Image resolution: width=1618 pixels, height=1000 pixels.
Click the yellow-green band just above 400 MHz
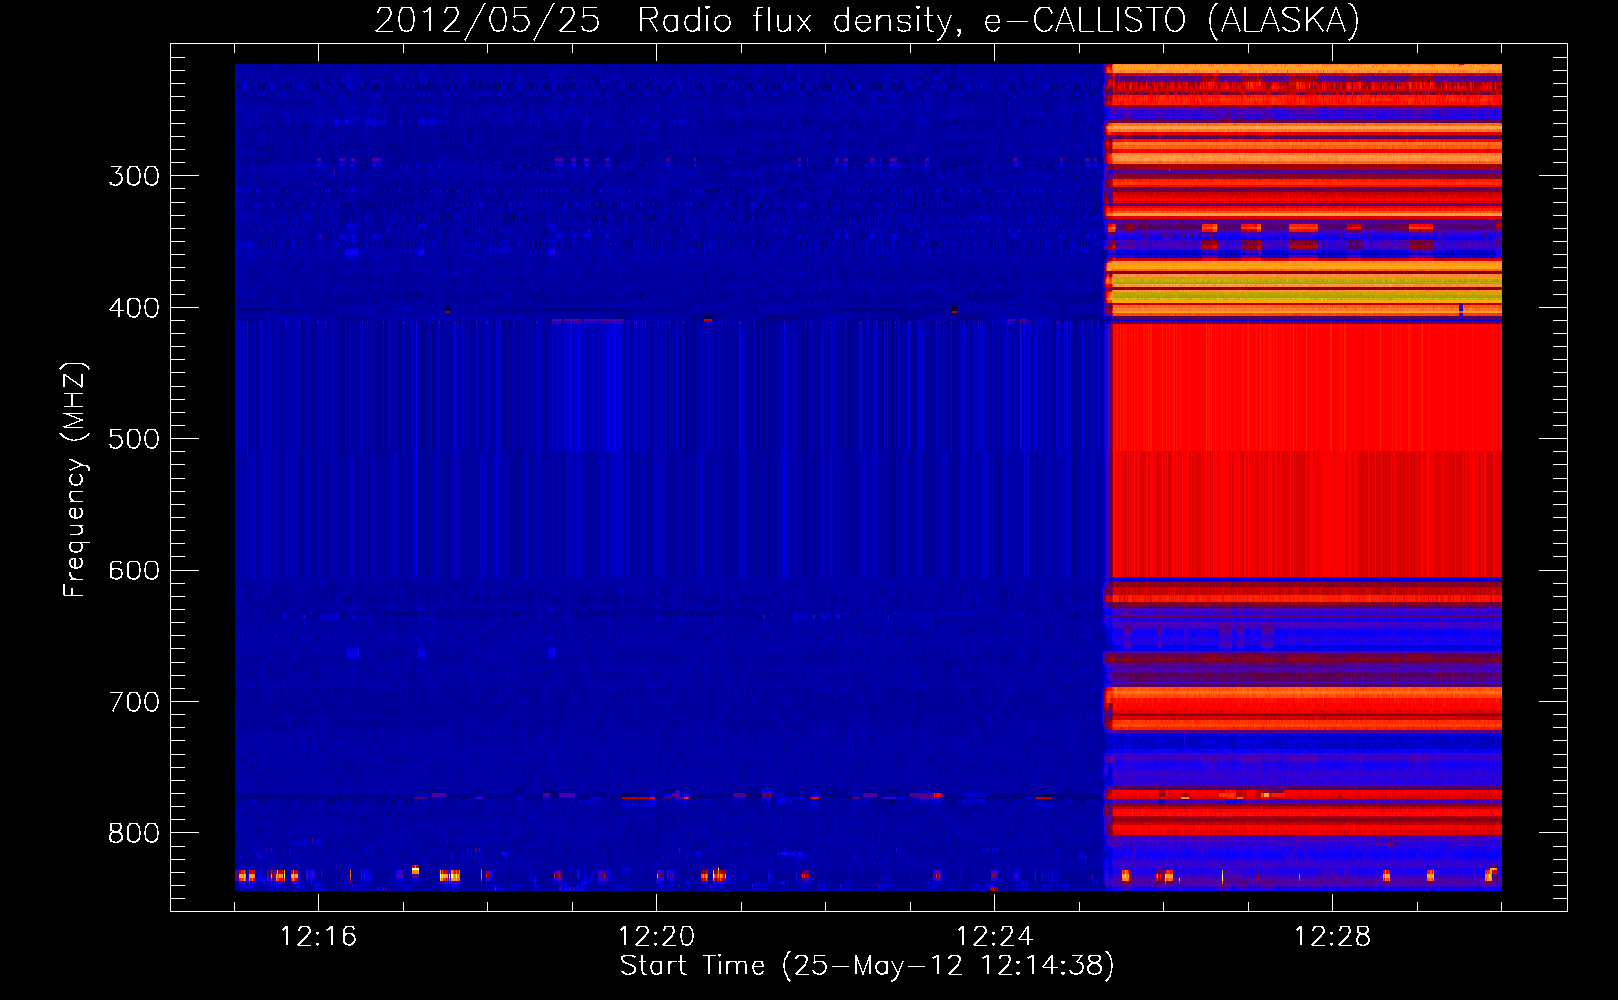pyautogui.click(x=1306, y=297)
